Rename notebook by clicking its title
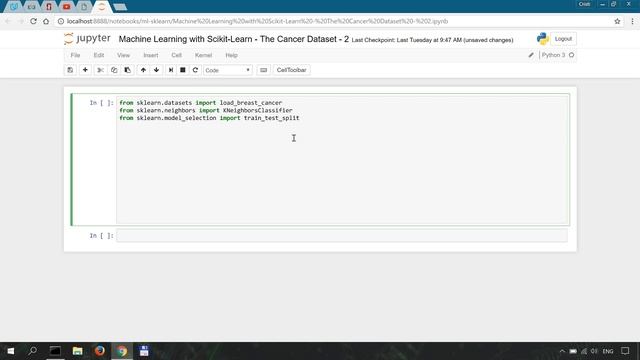 (233, 39)
